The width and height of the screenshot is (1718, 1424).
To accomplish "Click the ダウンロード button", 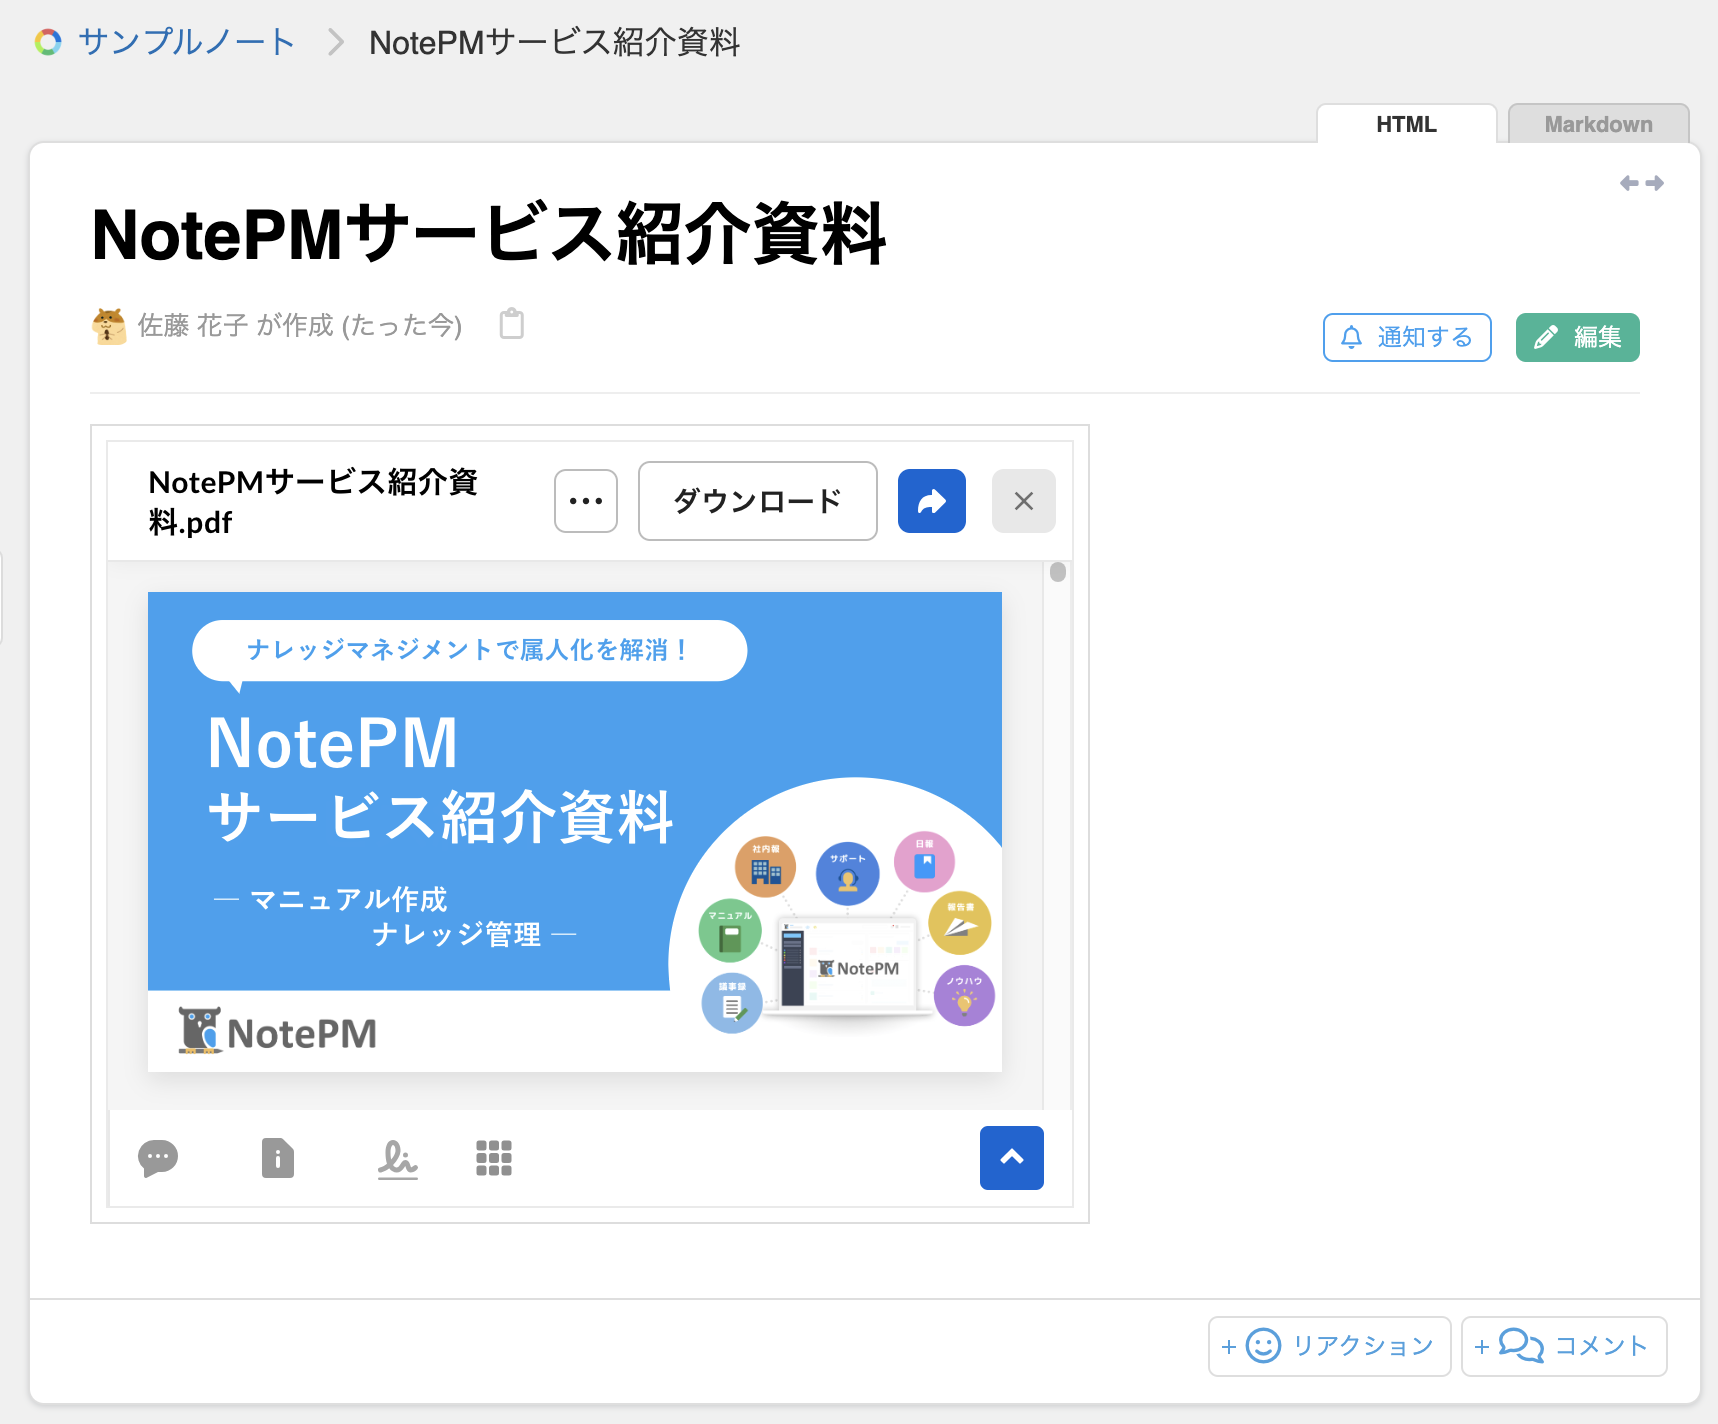I will coord(758,501).
